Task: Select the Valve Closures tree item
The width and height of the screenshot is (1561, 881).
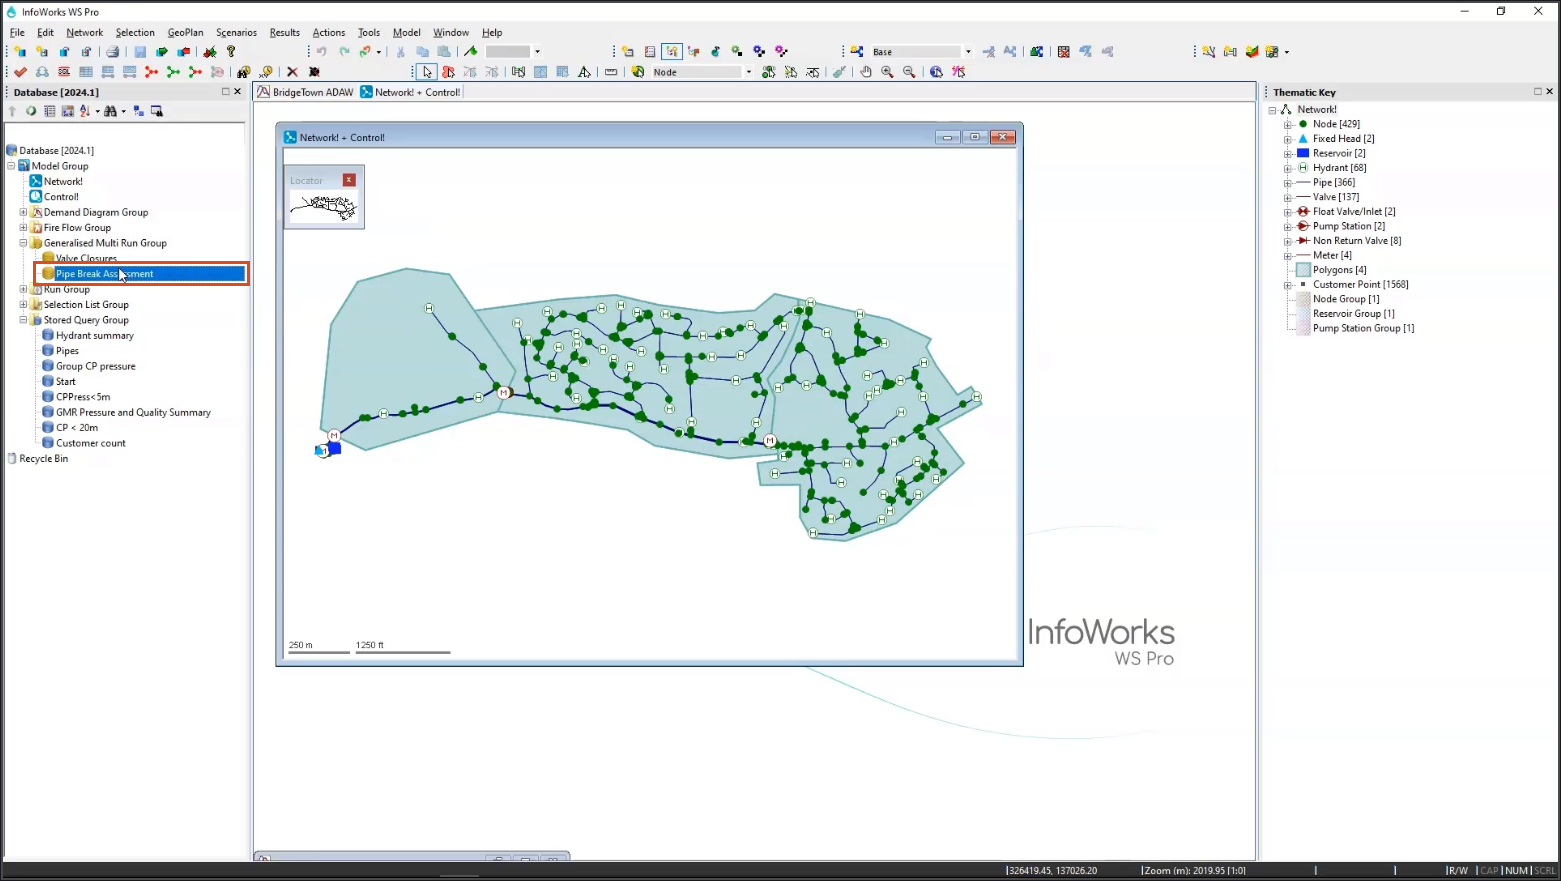Action: pos(86,259)
